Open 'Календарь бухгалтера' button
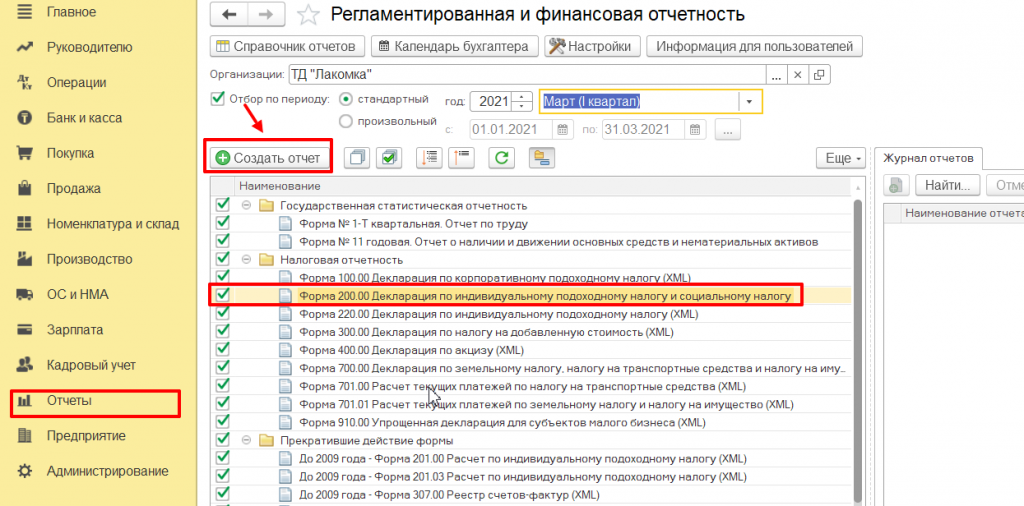 tap(455, 46)
